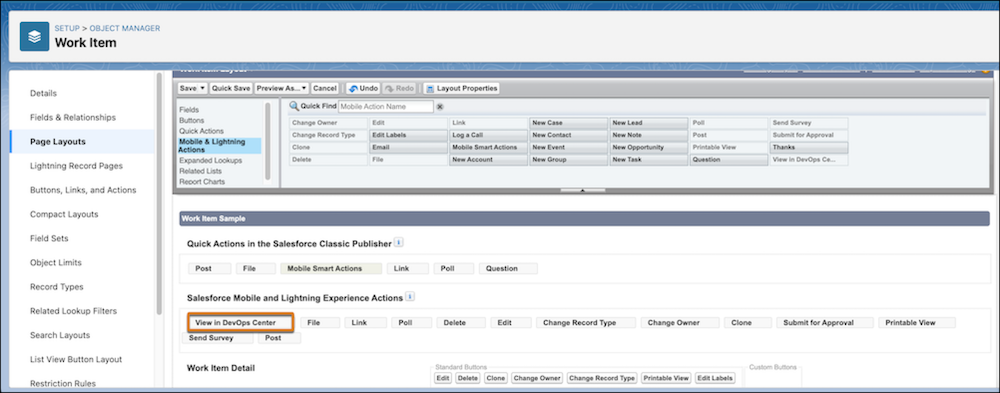Select New Contact palette item
The width and height of the screenshot is (1000, 393).
pyautogui.click(x=568, y=135)
